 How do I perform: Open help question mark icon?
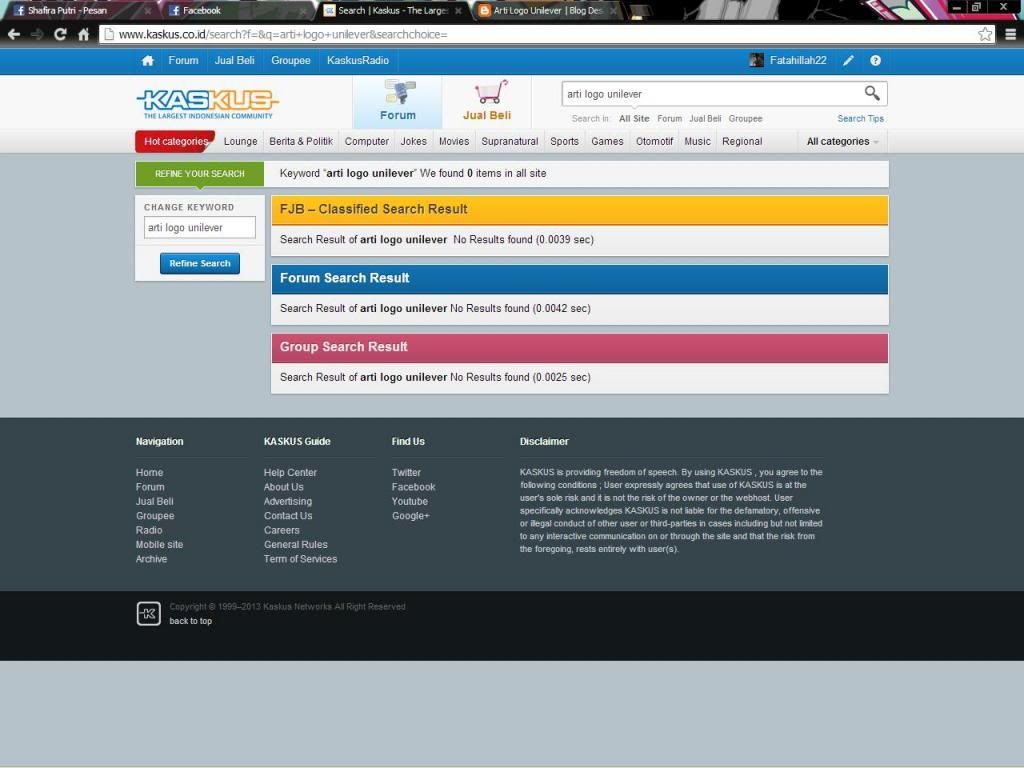click(875, 61)
